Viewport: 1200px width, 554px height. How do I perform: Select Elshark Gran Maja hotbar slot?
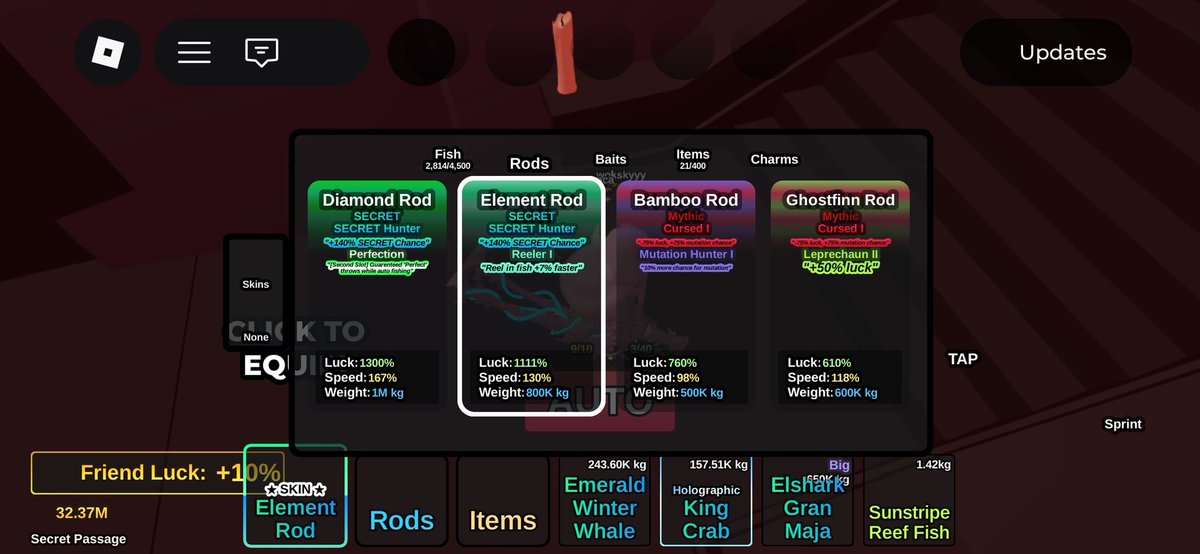click(808, 501)
